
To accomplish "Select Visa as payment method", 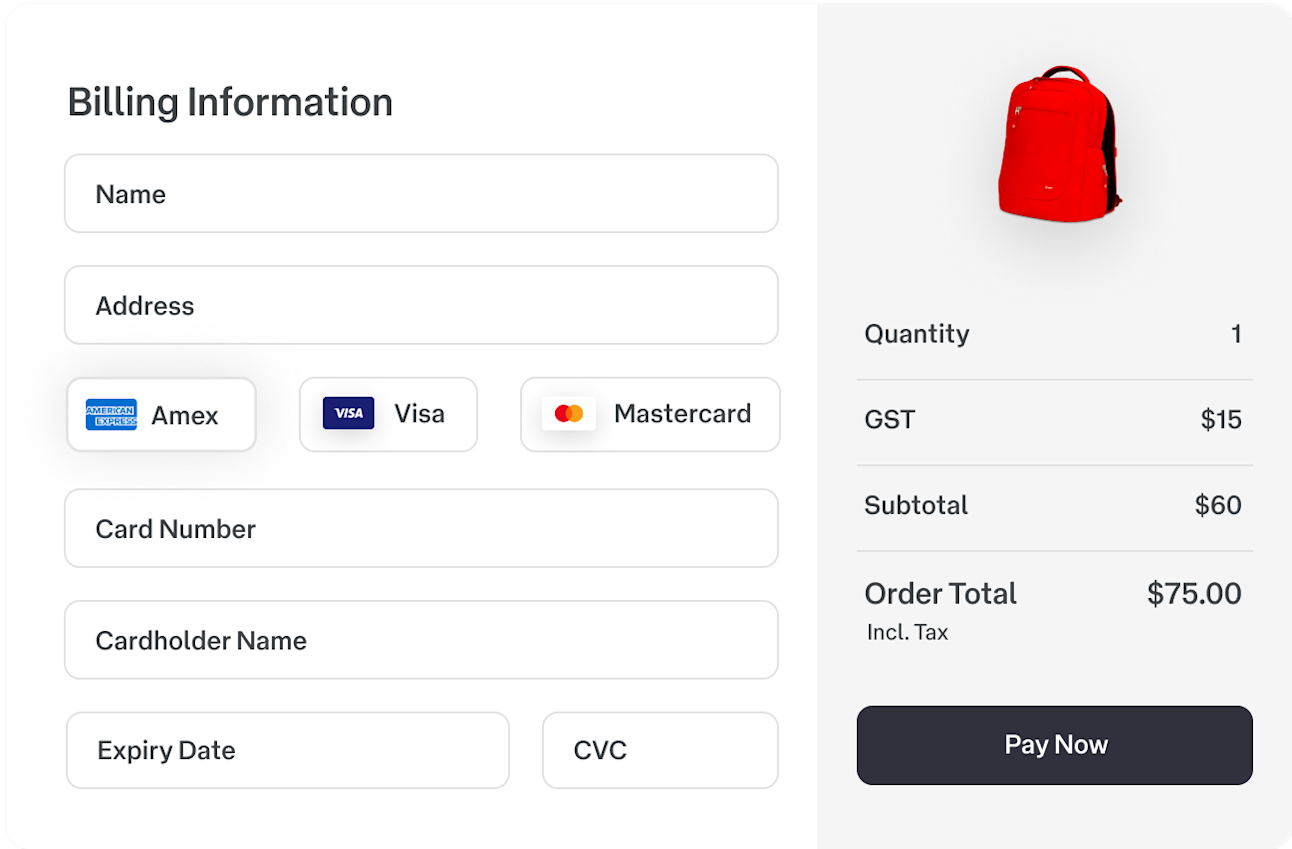I will point(388,414).
